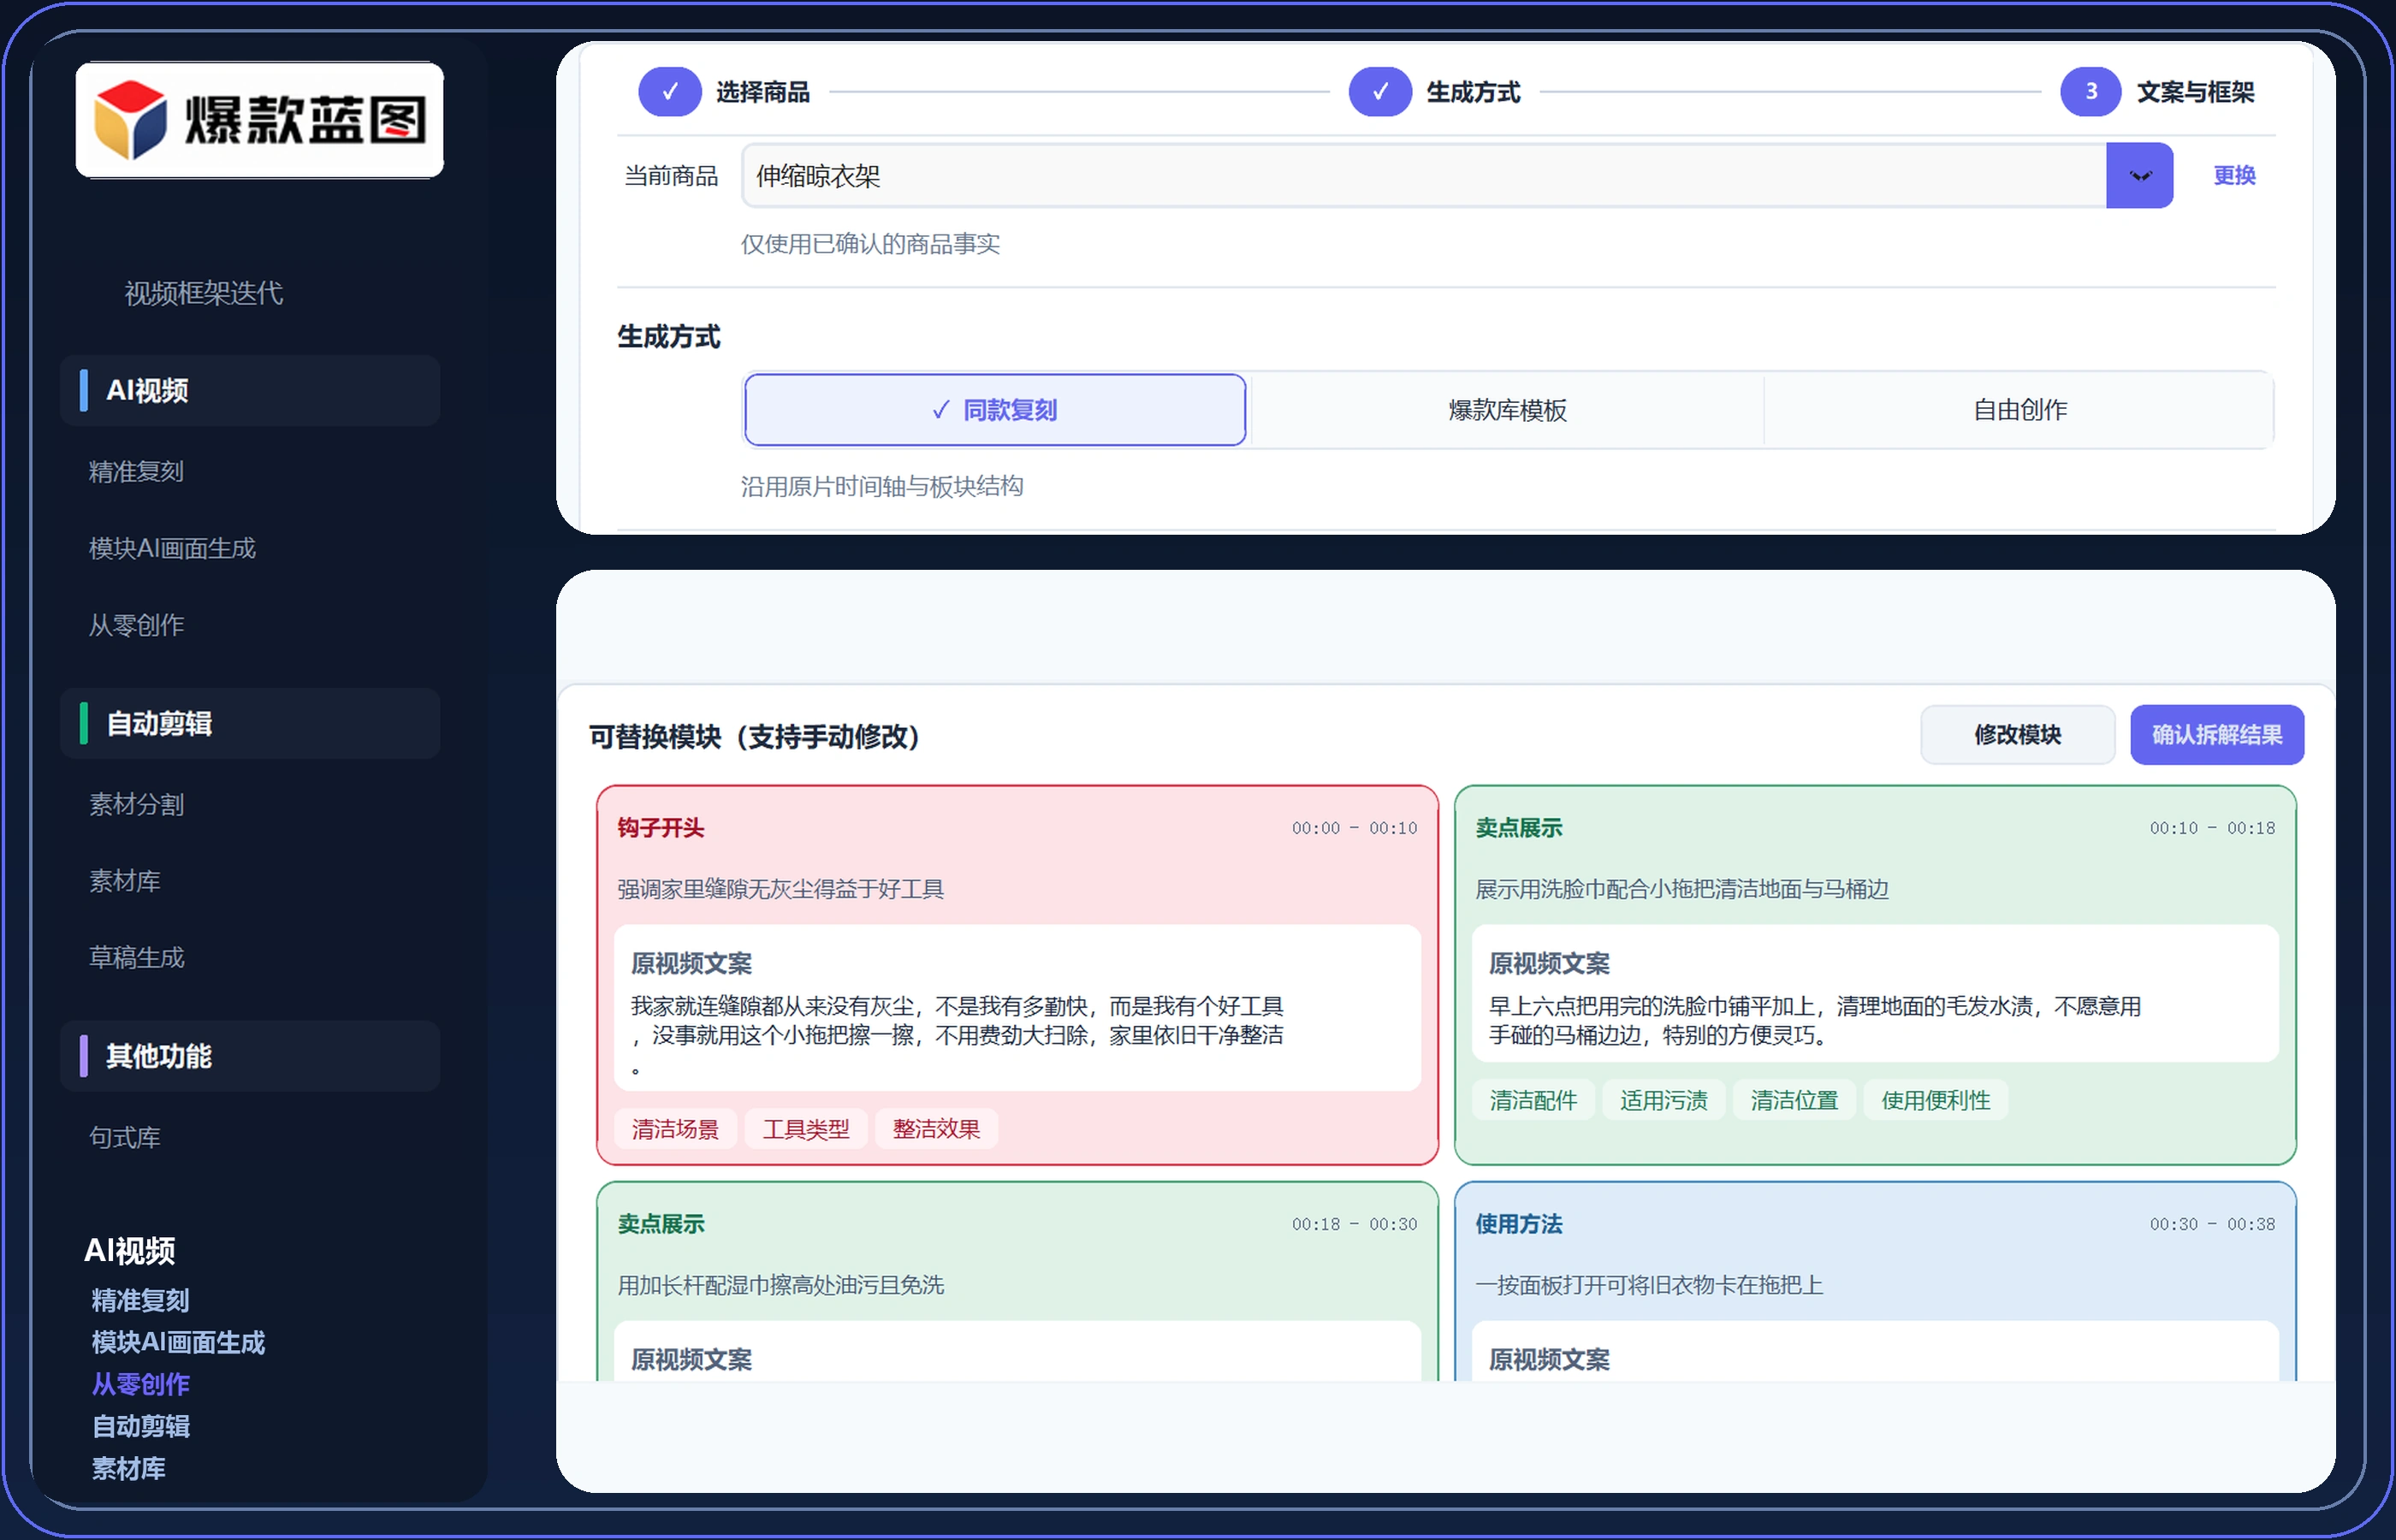
Task: Open 句式库 sidebar item
Action: 124,1137
